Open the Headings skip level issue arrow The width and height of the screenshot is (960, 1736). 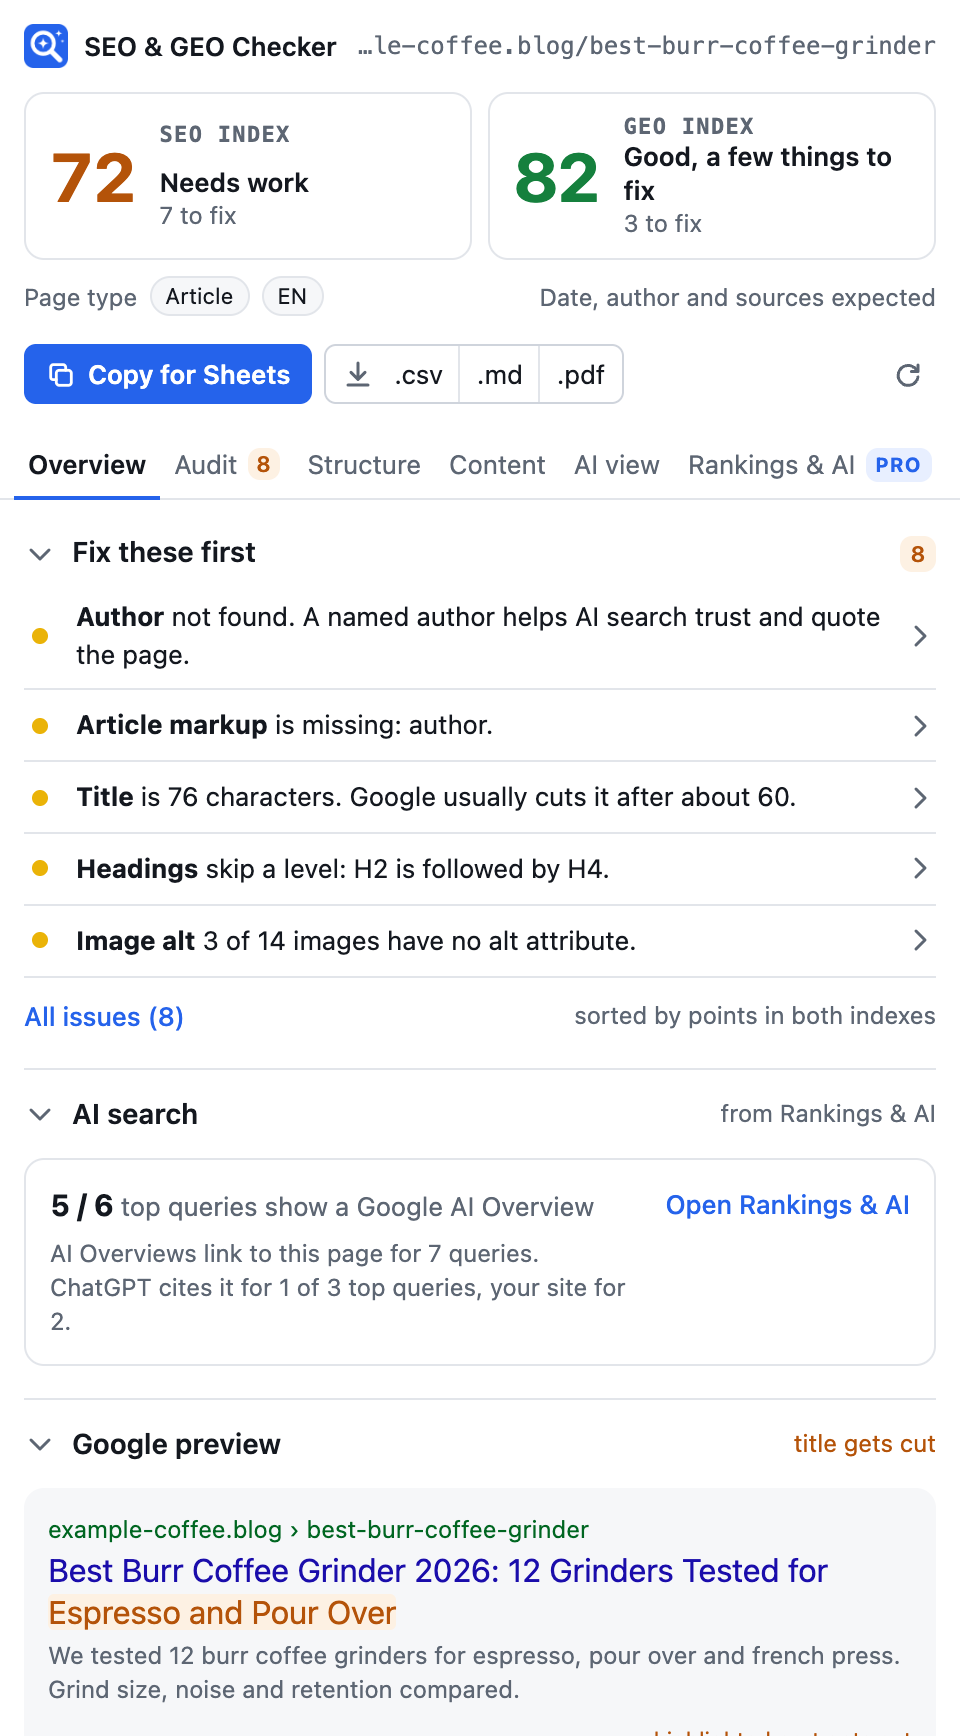[920, 868]
